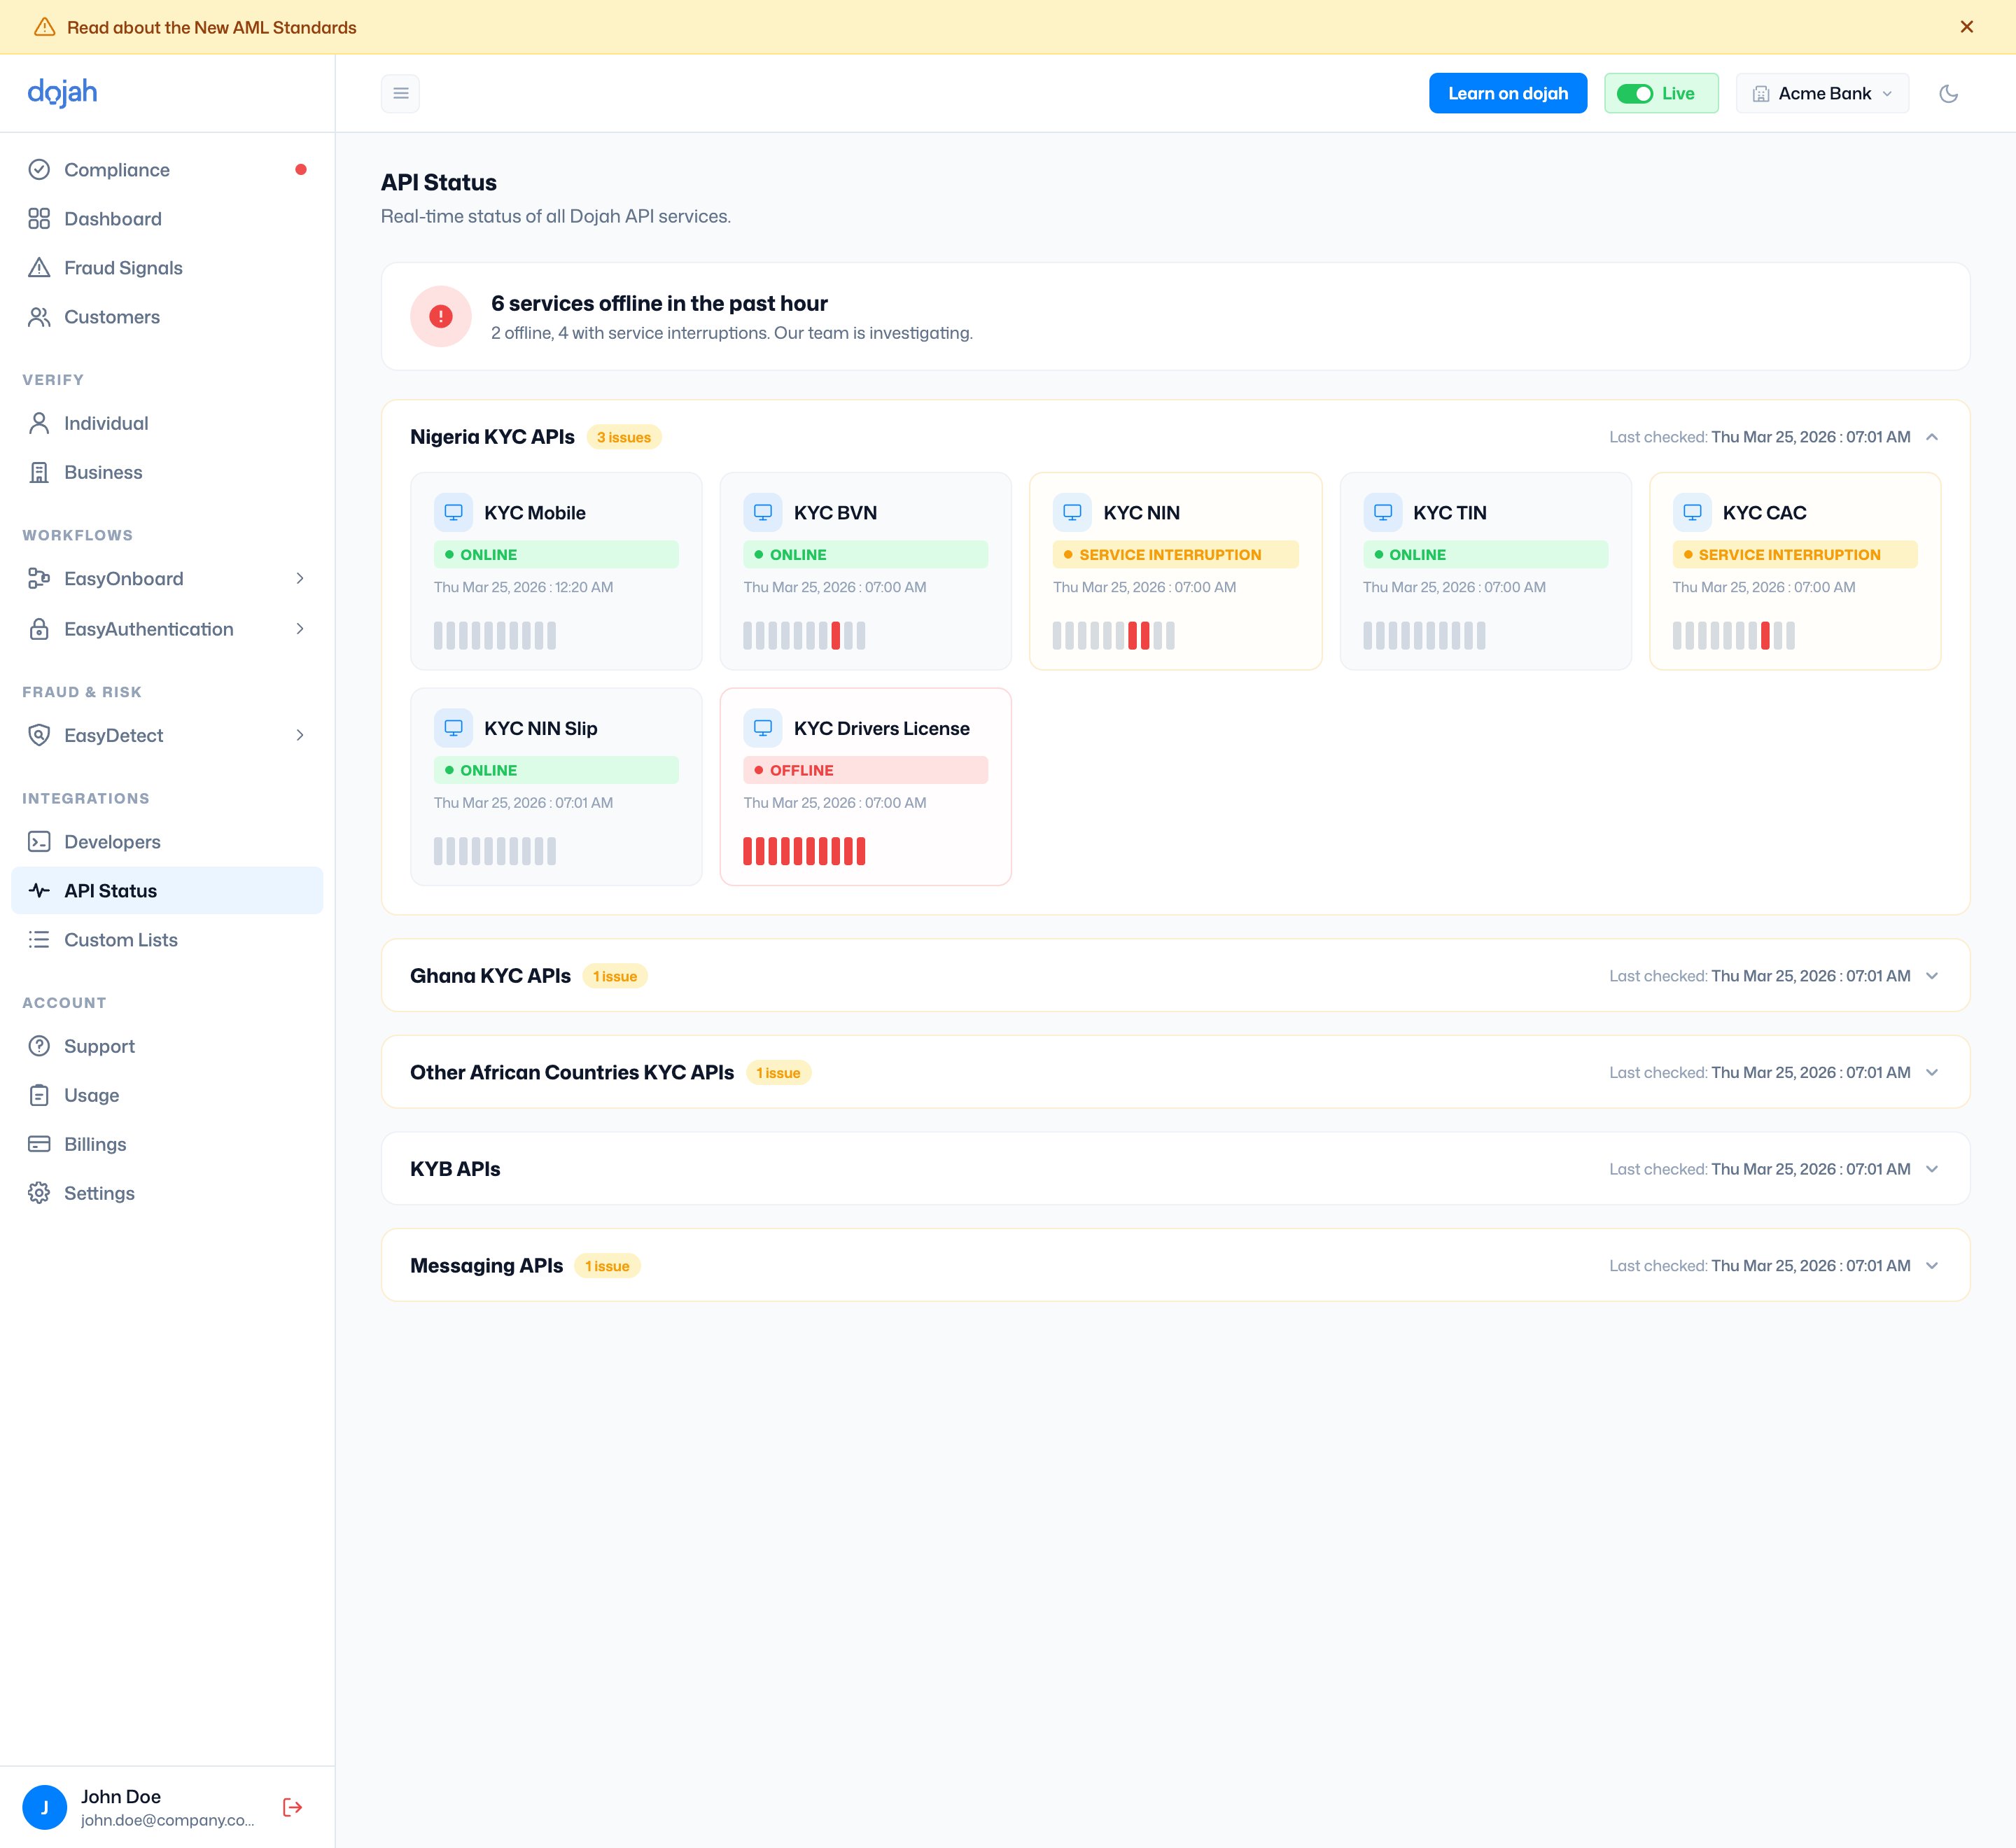This screenshot has height=1848, width=2016.
Task: Toggle the Live mode switch
Action: coord(1635,93)
